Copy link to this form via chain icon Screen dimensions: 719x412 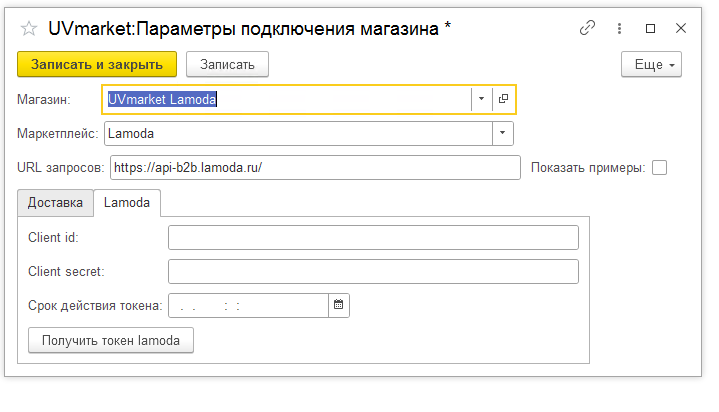[x=587, y=28]
